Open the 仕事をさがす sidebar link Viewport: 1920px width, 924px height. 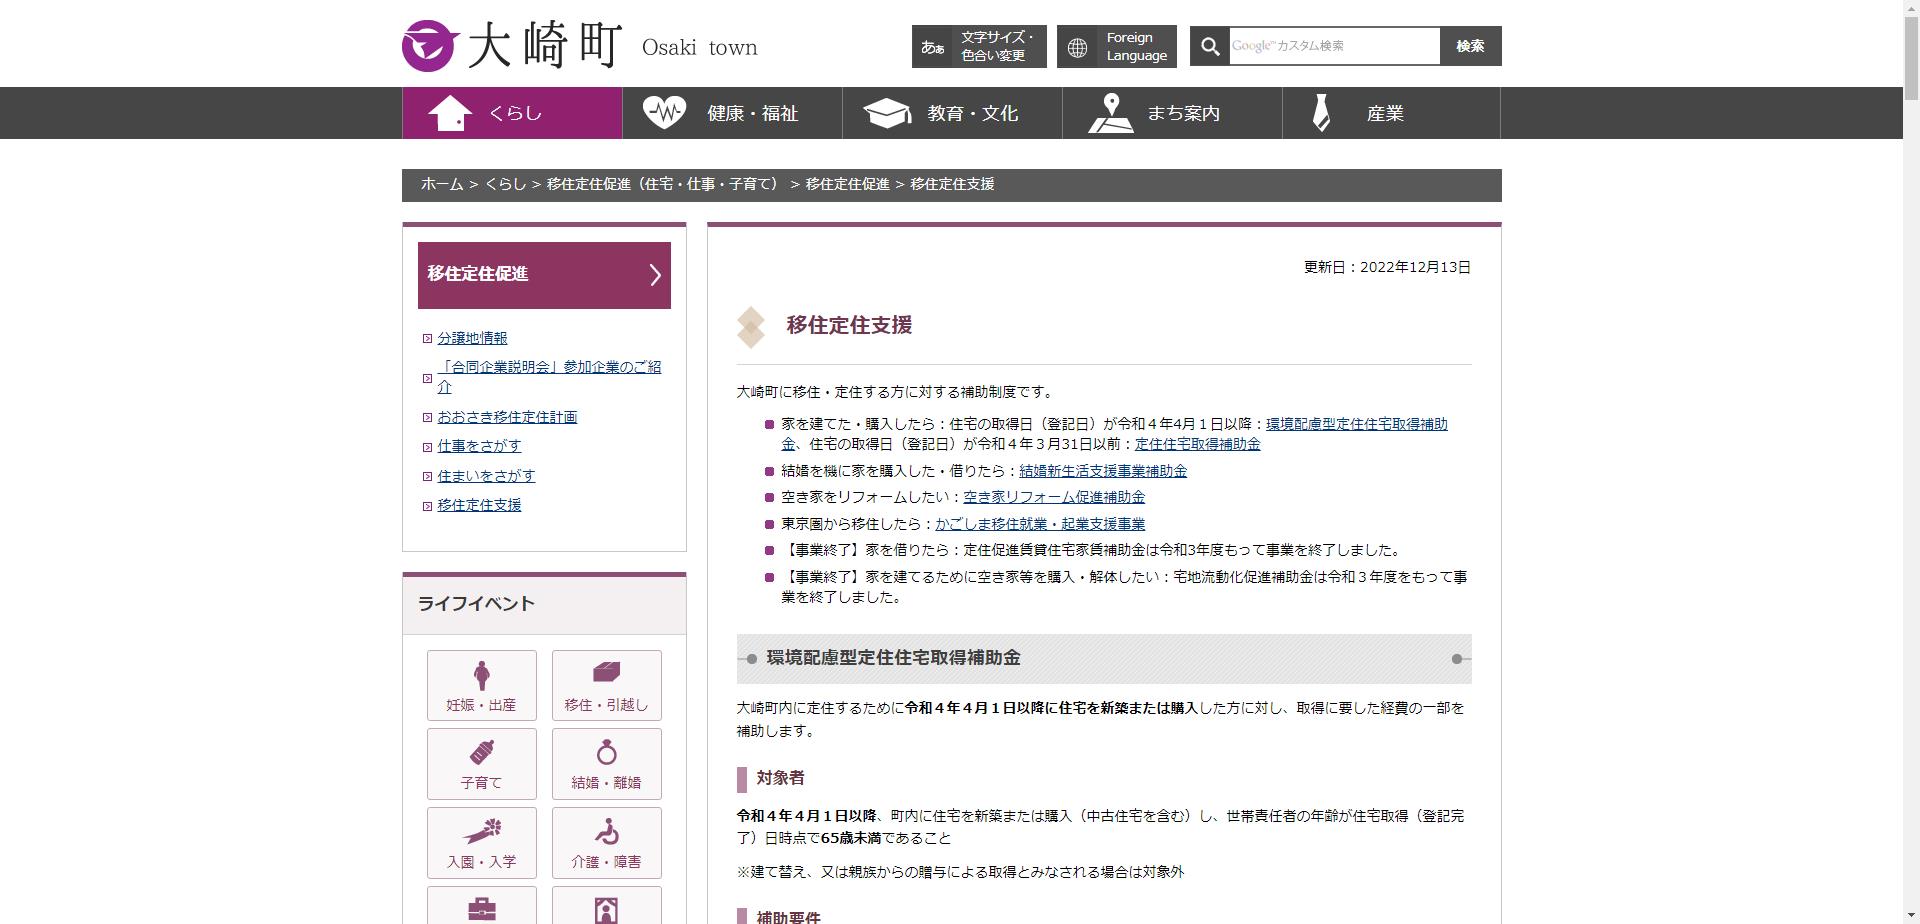coord(479,446)
